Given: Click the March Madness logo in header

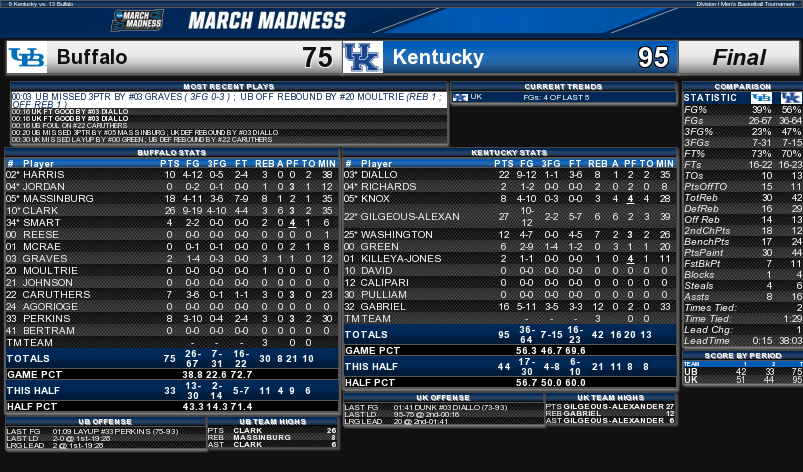Looking at the screenshot, I should pyautogui.click(x=137, y=20).
